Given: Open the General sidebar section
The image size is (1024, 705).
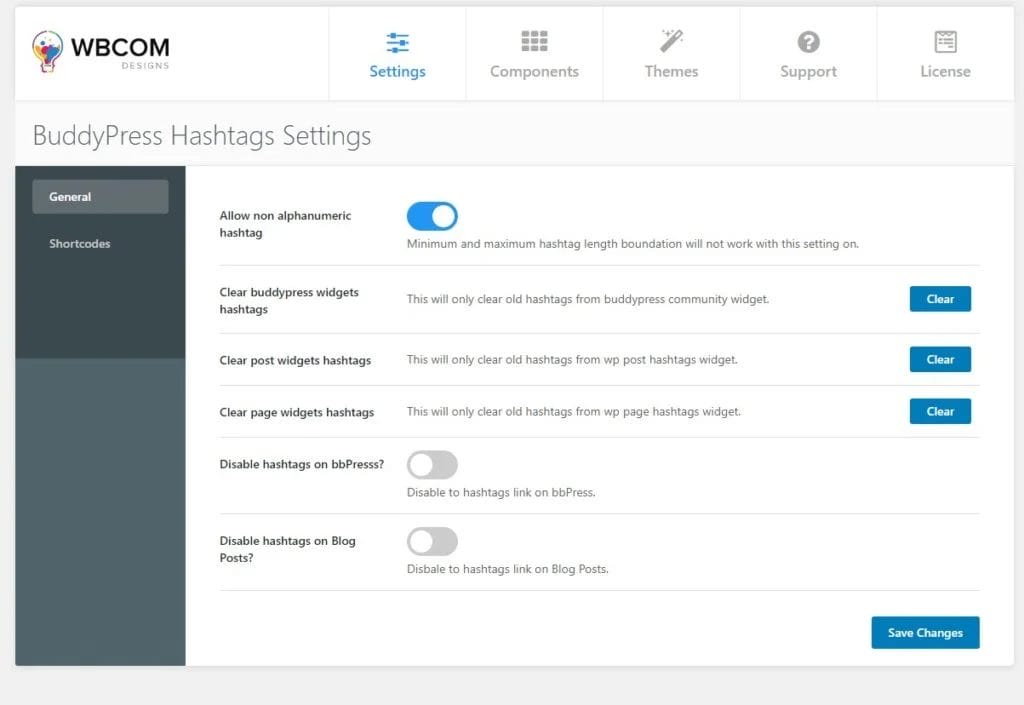Looking at the screenshot, I should pos(100,197).
